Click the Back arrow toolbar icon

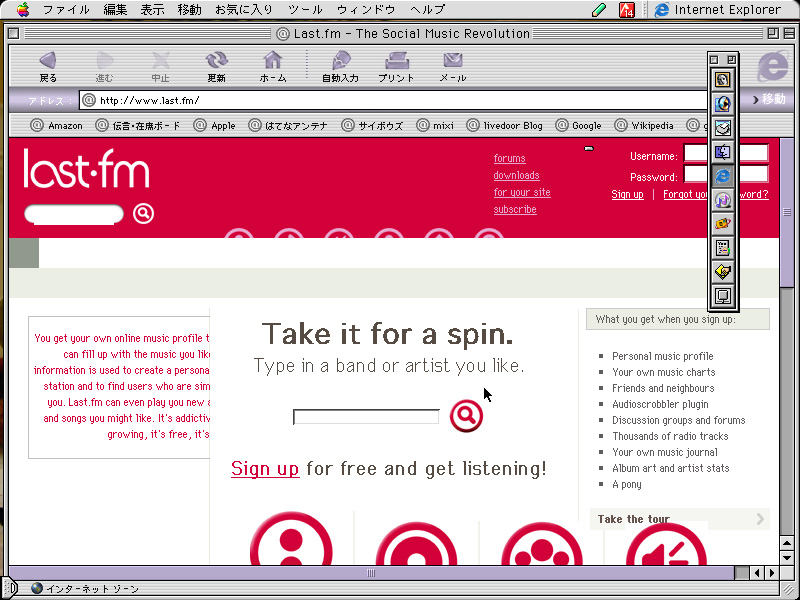pyautogui.click(x=47, y=61)
